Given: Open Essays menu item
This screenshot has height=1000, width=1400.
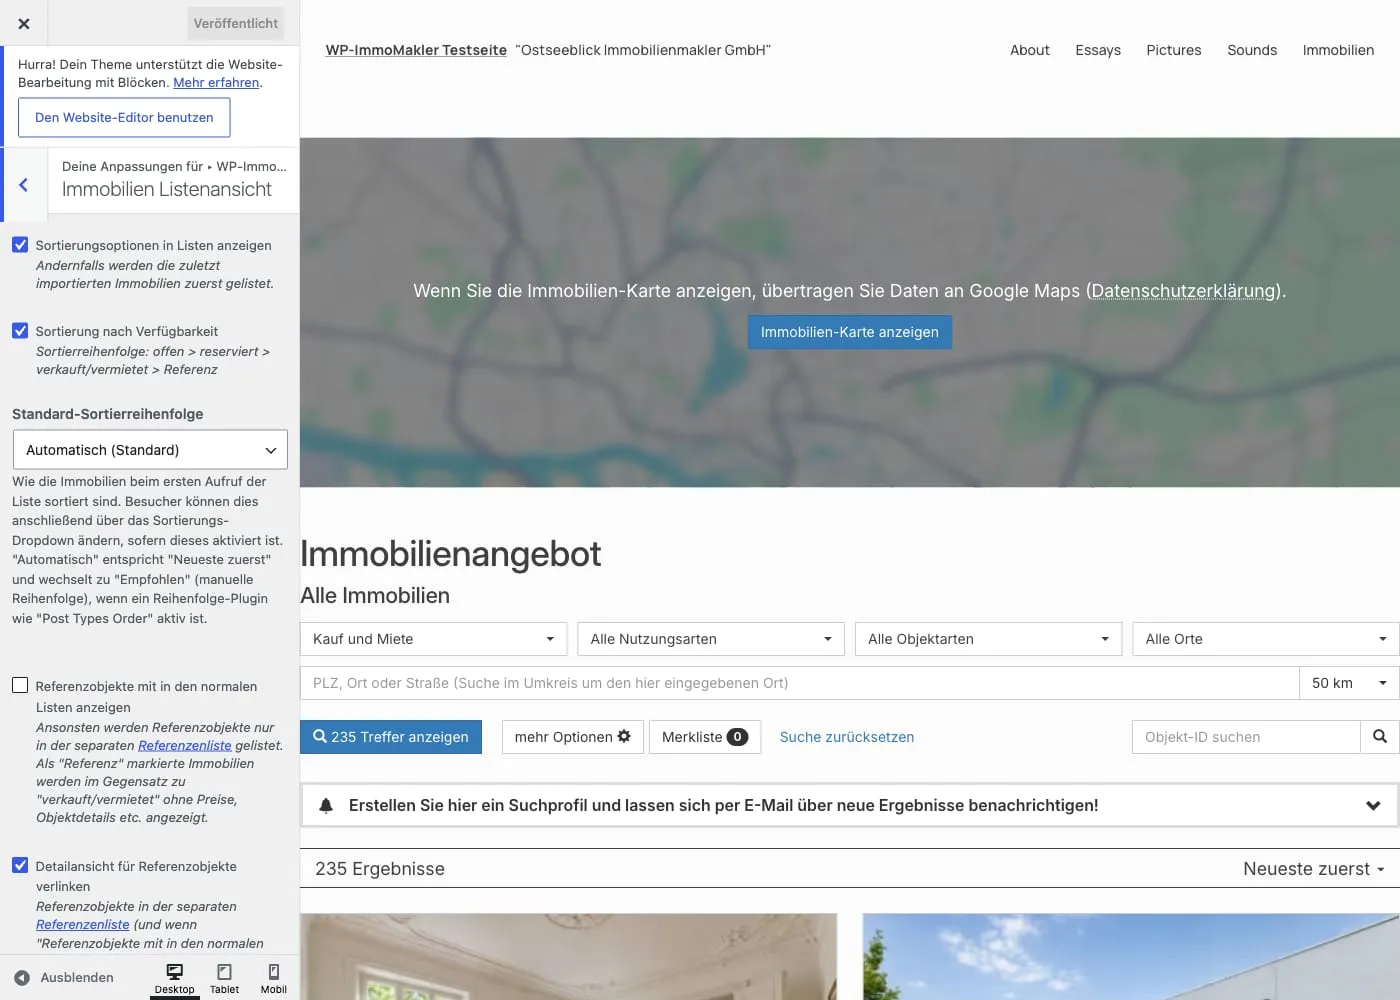Looking at the screenshot, I should point(1098,50).
